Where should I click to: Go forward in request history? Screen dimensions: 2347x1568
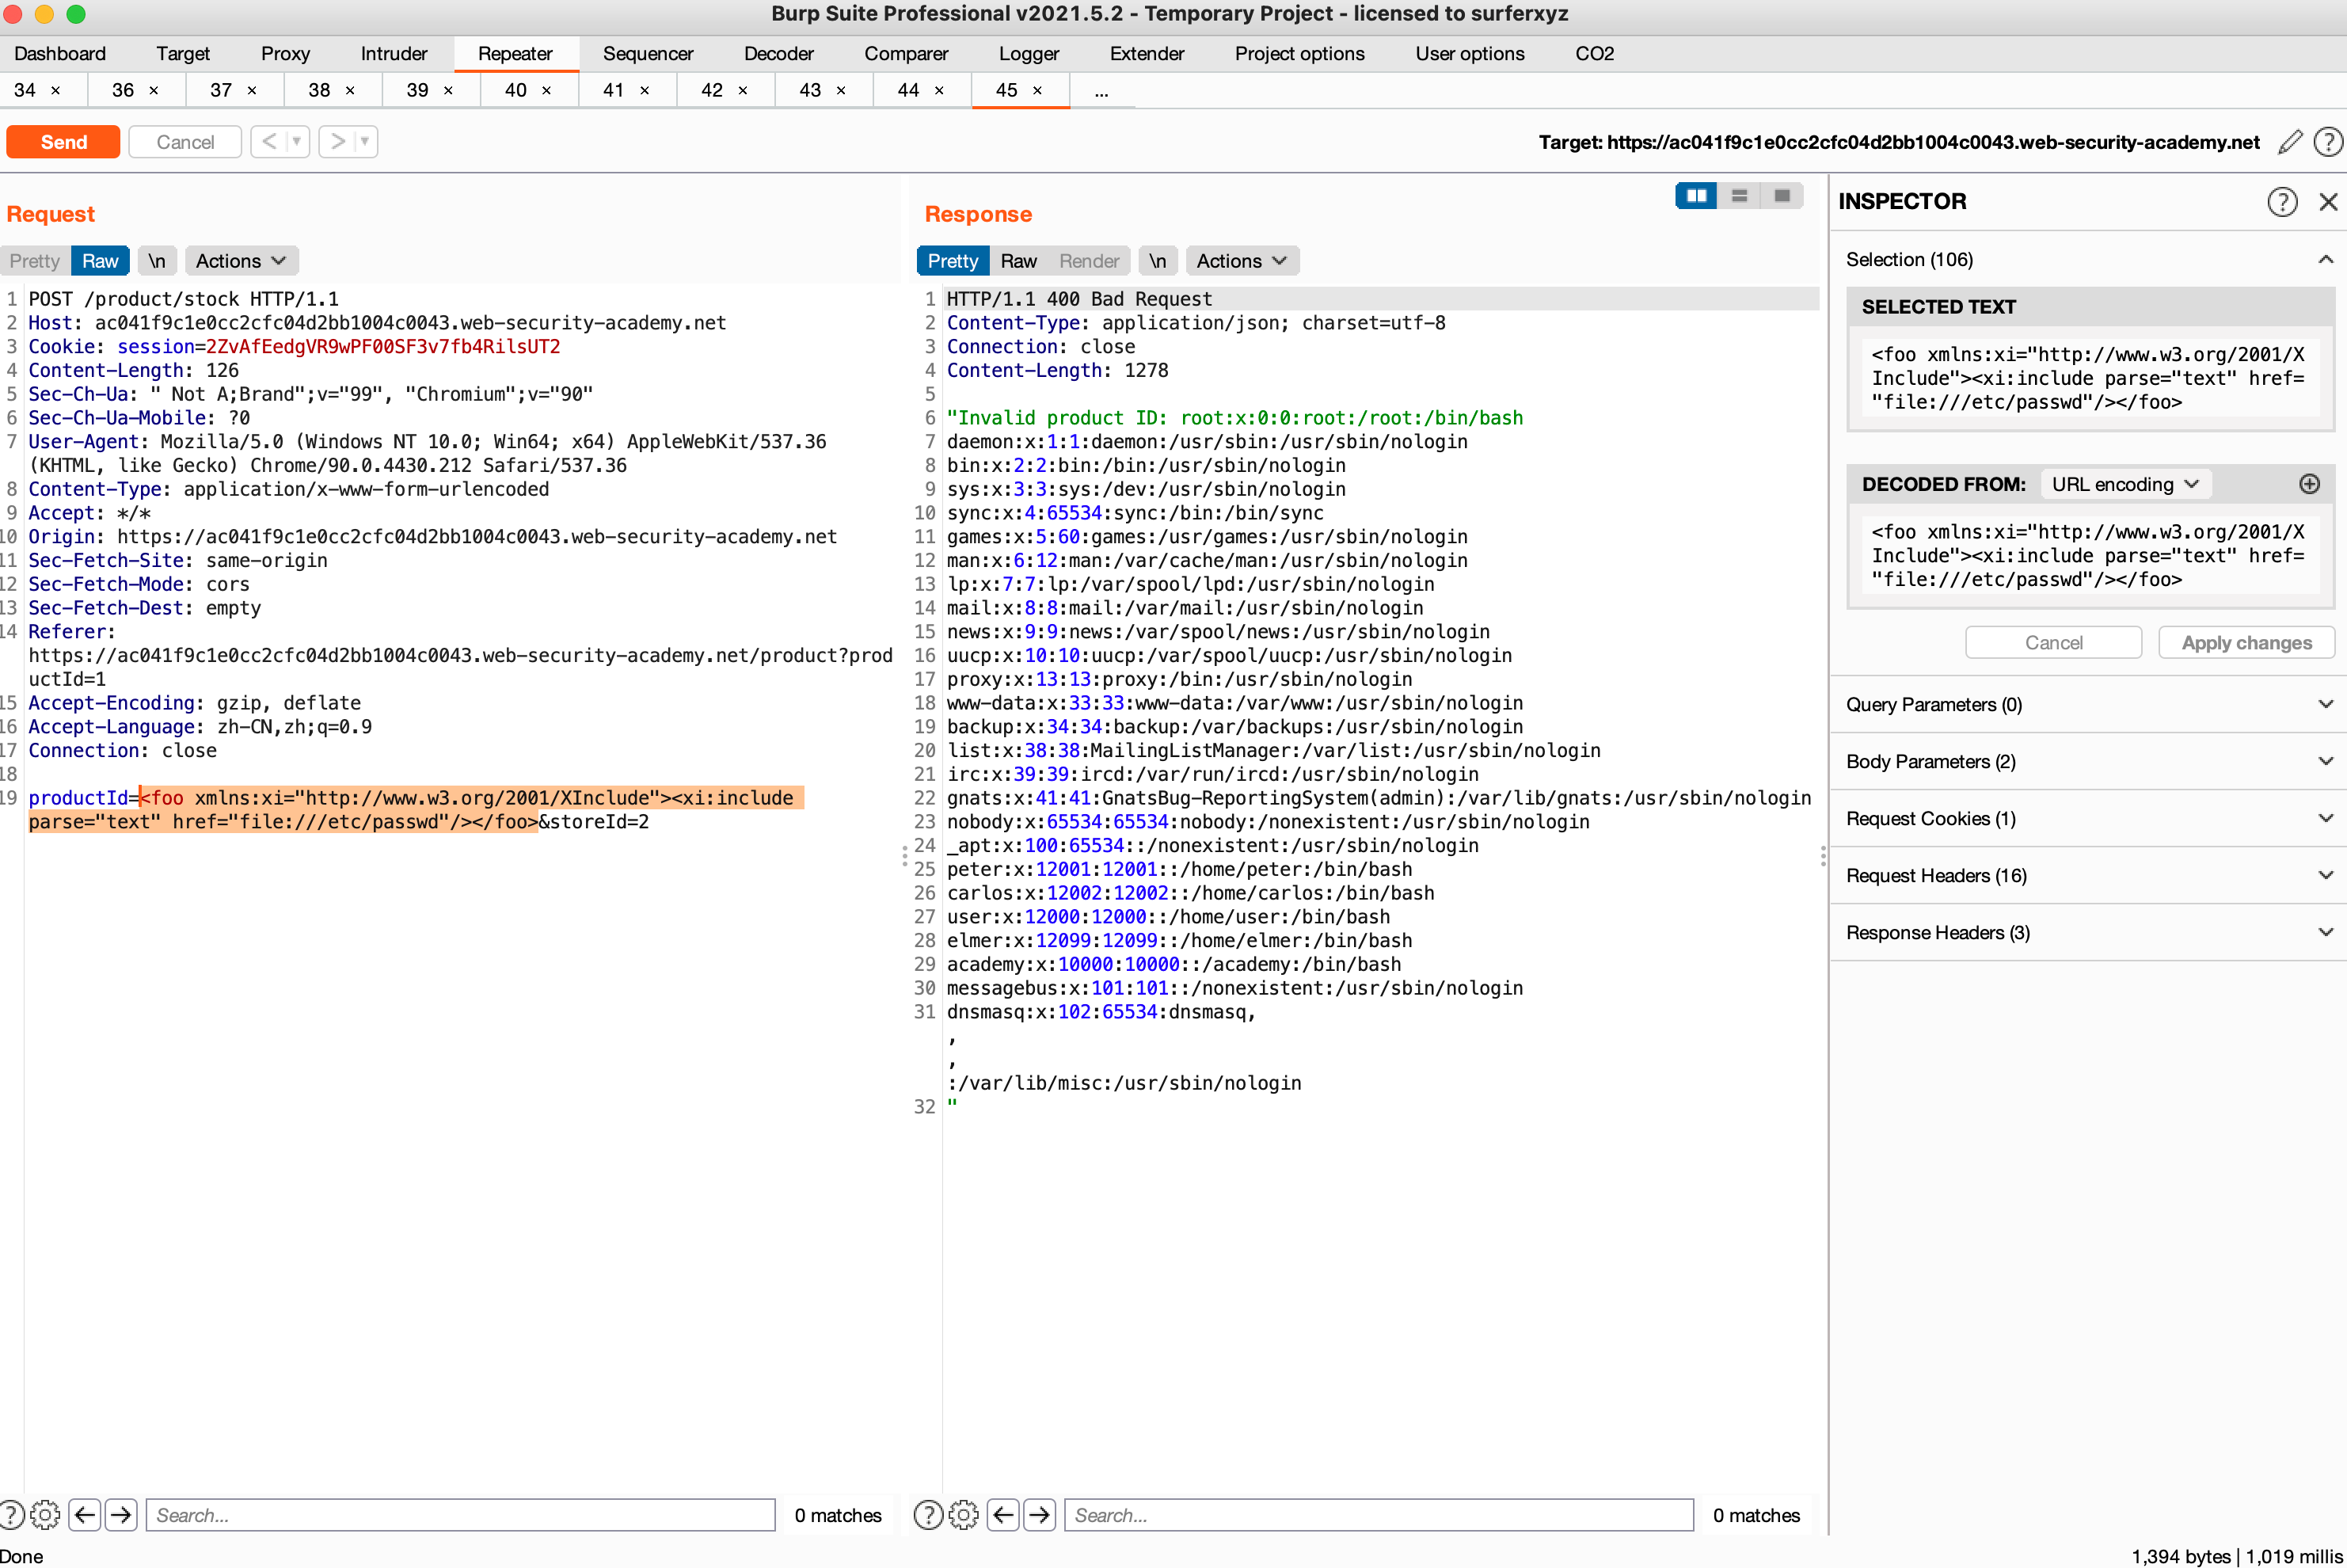pyautogui.click(x=338, y=142)
